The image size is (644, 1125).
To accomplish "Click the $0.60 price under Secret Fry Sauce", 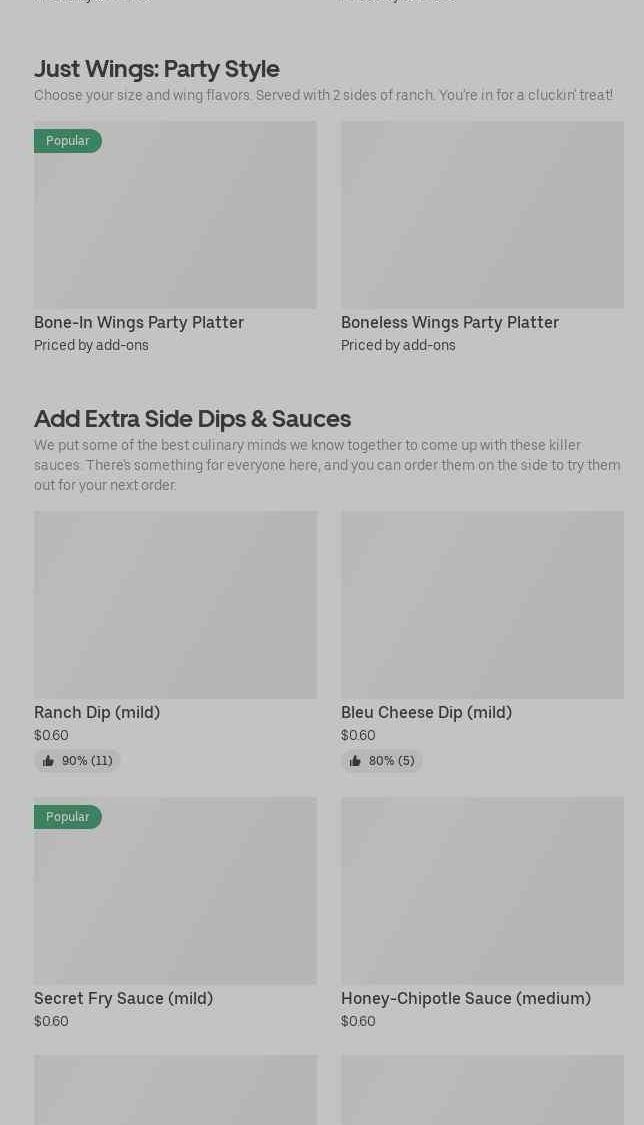I will coord(51,1021).
